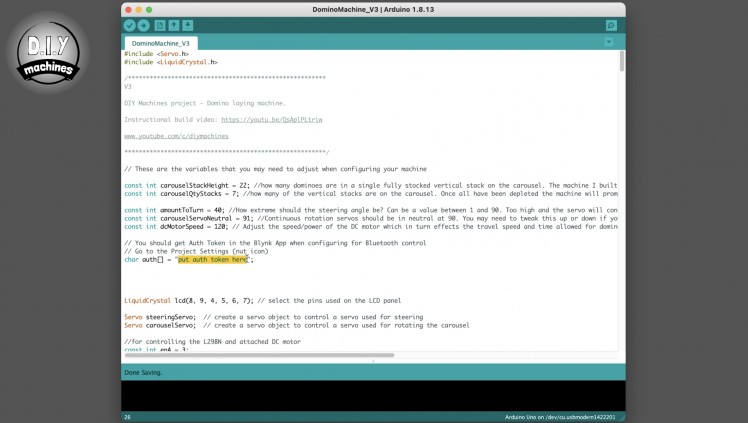Zoom the window with the green button
This screenshot has width=748, height=423.
(150, 9)
